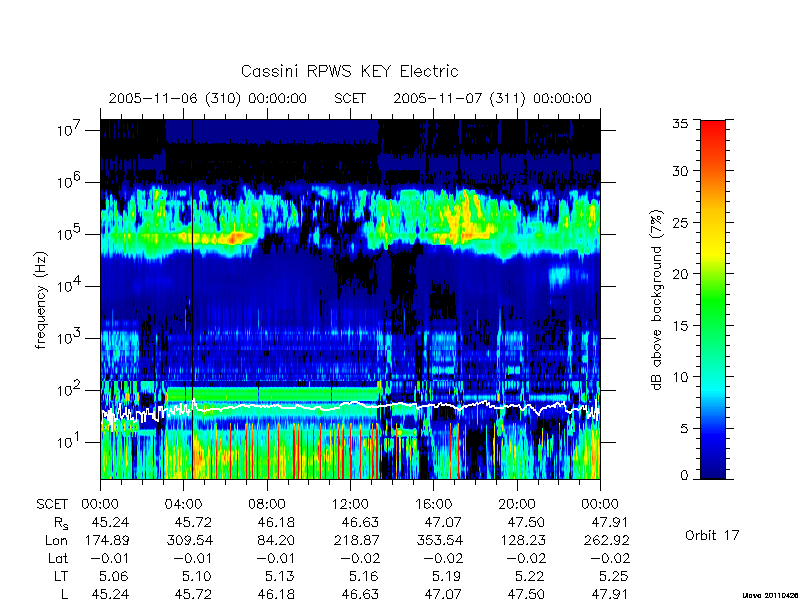Click the 12:00 time tick label

[350, 504]
